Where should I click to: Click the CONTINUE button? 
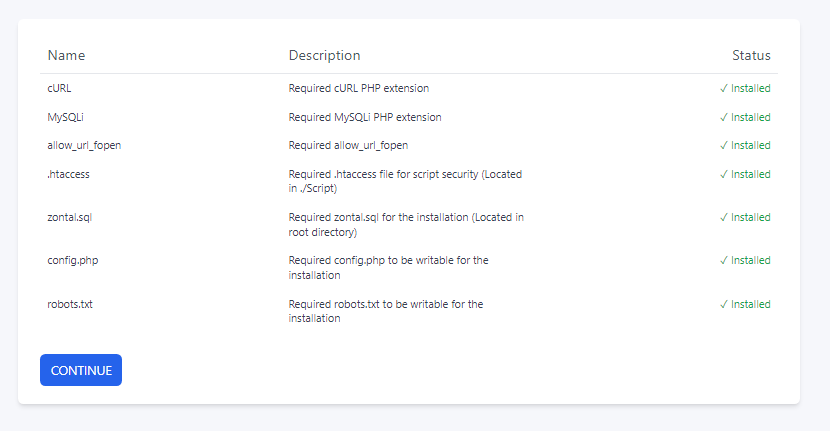click(x=81, y=370)
